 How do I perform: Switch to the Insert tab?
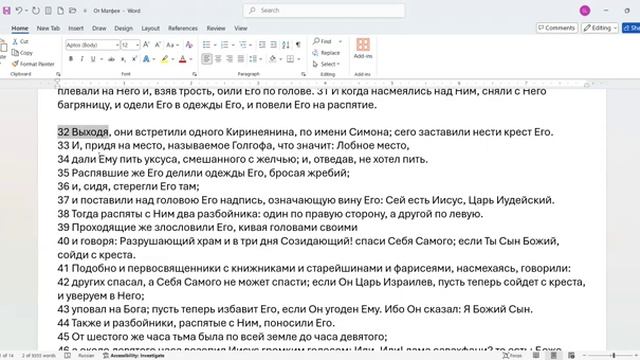point(76,28)
